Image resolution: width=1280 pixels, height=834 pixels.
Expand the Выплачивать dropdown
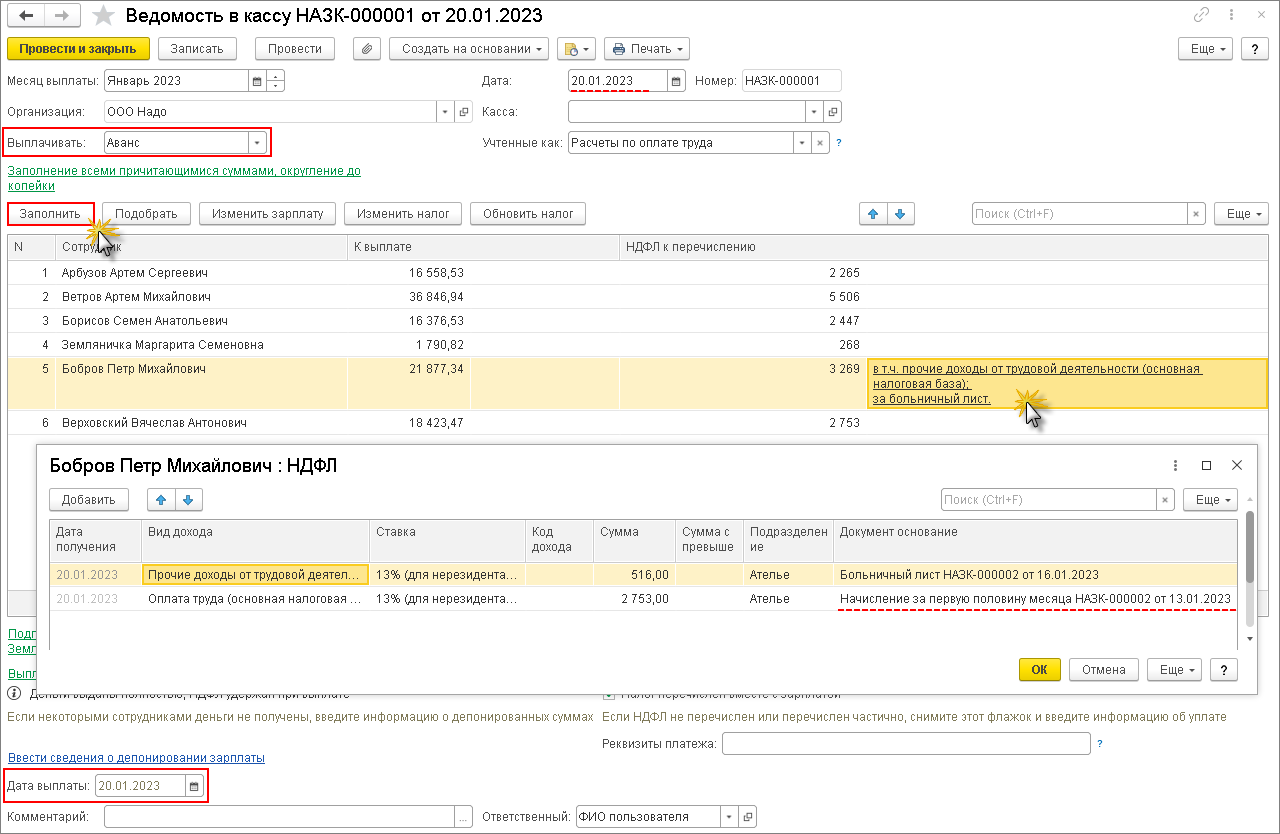point(258,143)
